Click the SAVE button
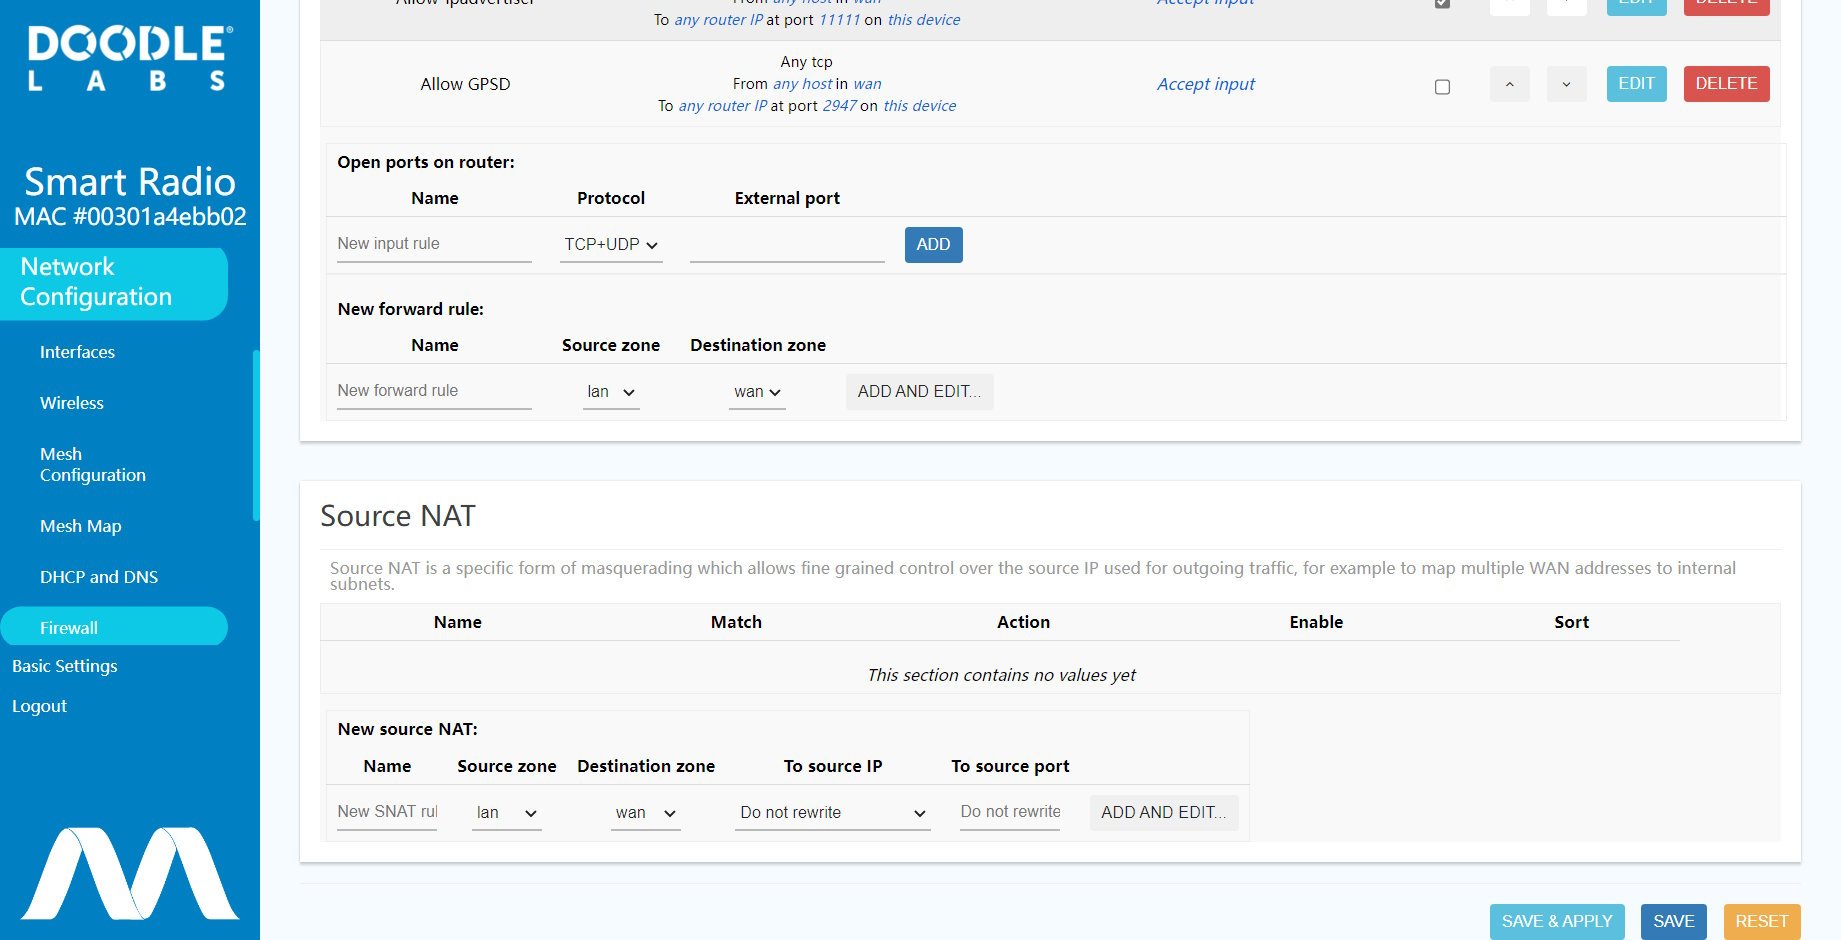This screenshot has height=940, width=1841. [1674, 922]
